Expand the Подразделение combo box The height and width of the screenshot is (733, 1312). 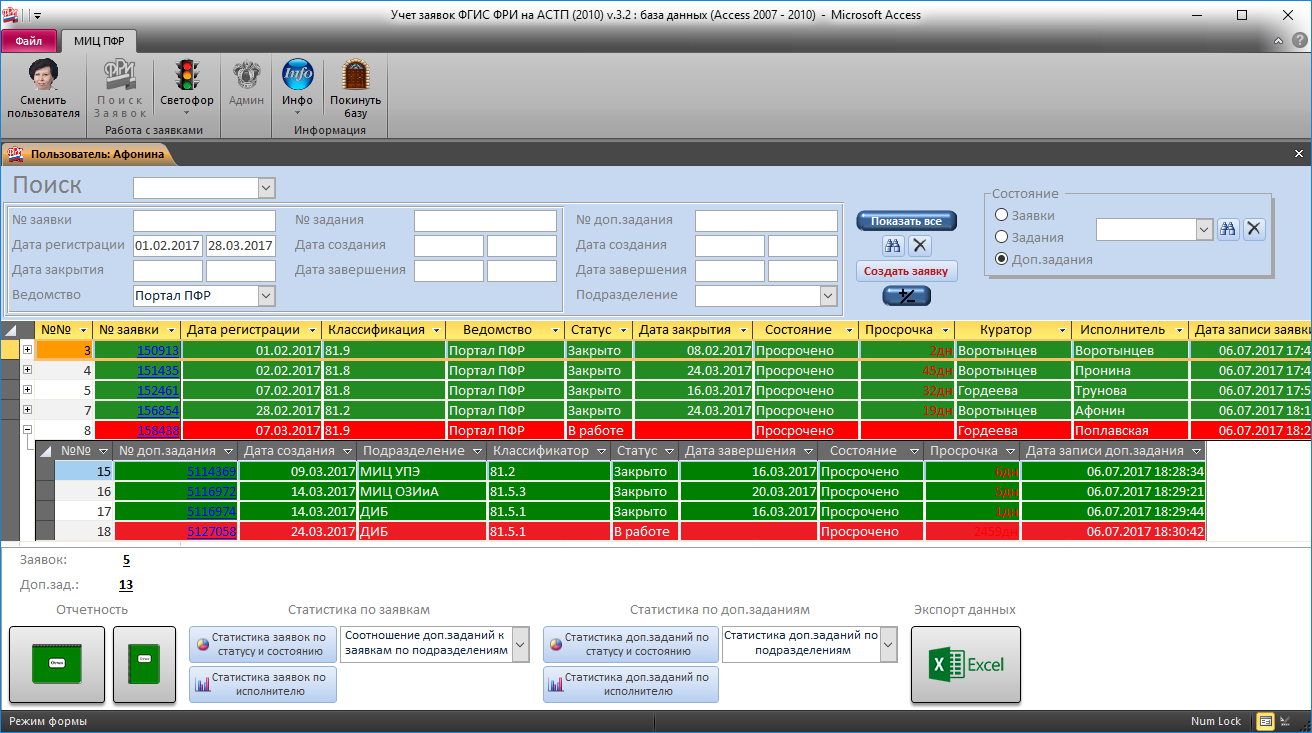(x=827, y=295)
